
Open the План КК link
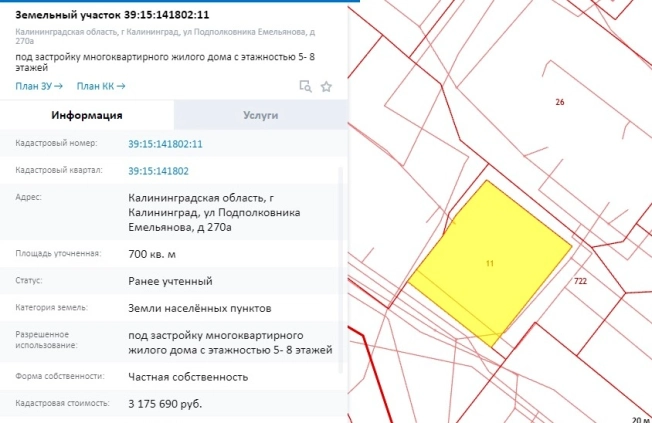coord(101,86)
